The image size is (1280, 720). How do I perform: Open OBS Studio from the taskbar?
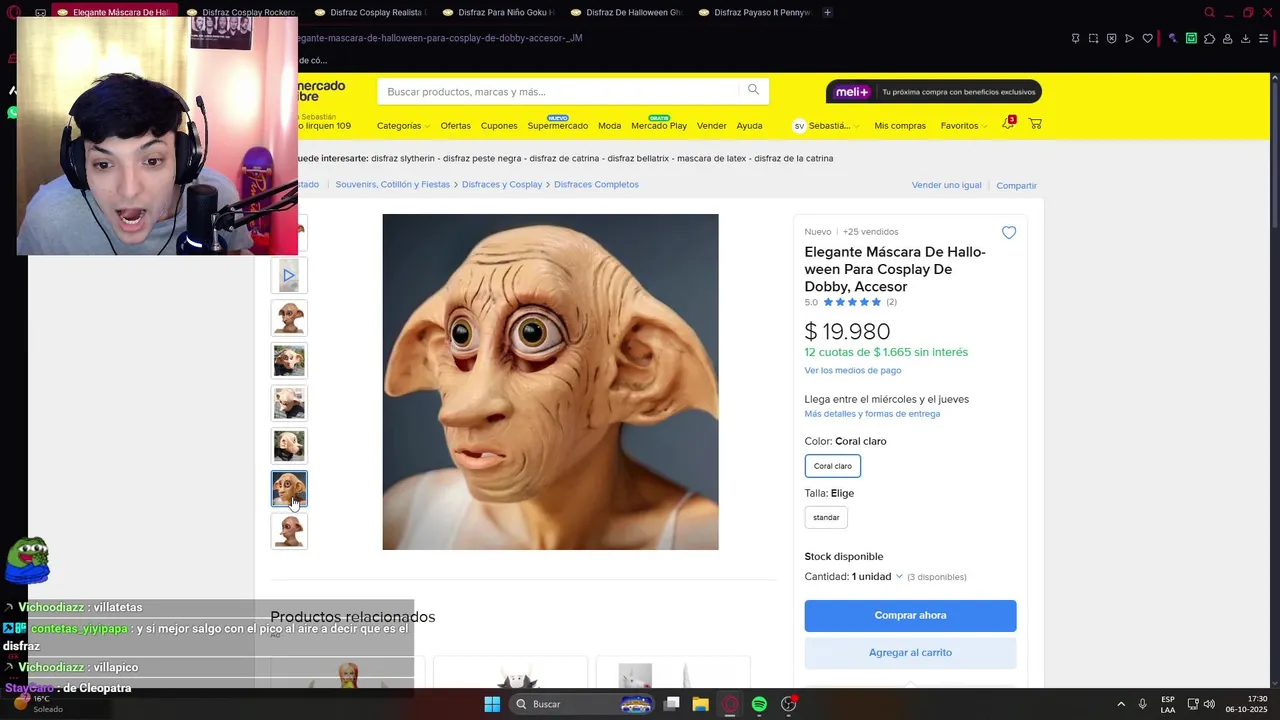coord(789,704)
